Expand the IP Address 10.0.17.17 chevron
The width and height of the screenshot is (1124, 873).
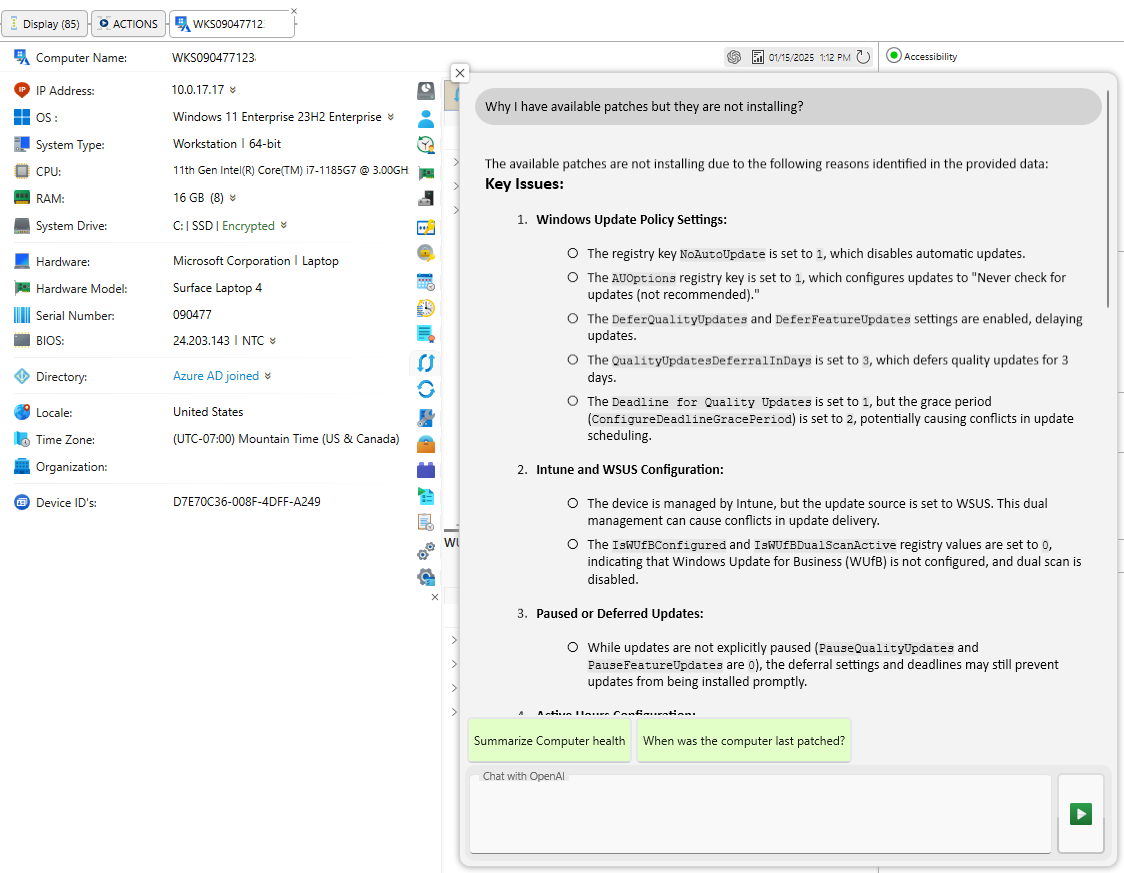point(233,90)
